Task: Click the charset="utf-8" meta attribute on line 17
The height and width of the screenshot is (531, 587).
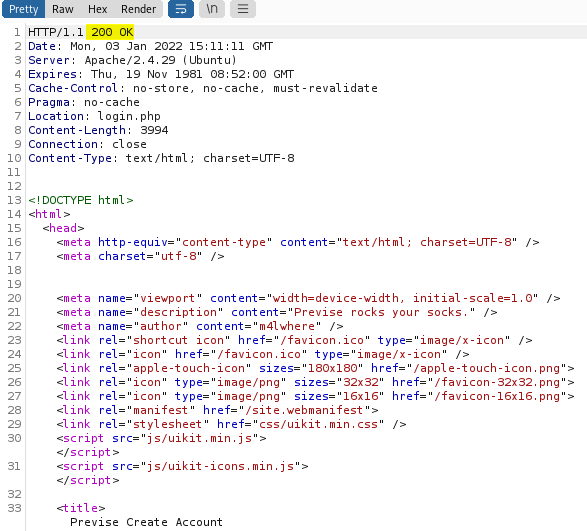Action: click(x=150, y=257)
